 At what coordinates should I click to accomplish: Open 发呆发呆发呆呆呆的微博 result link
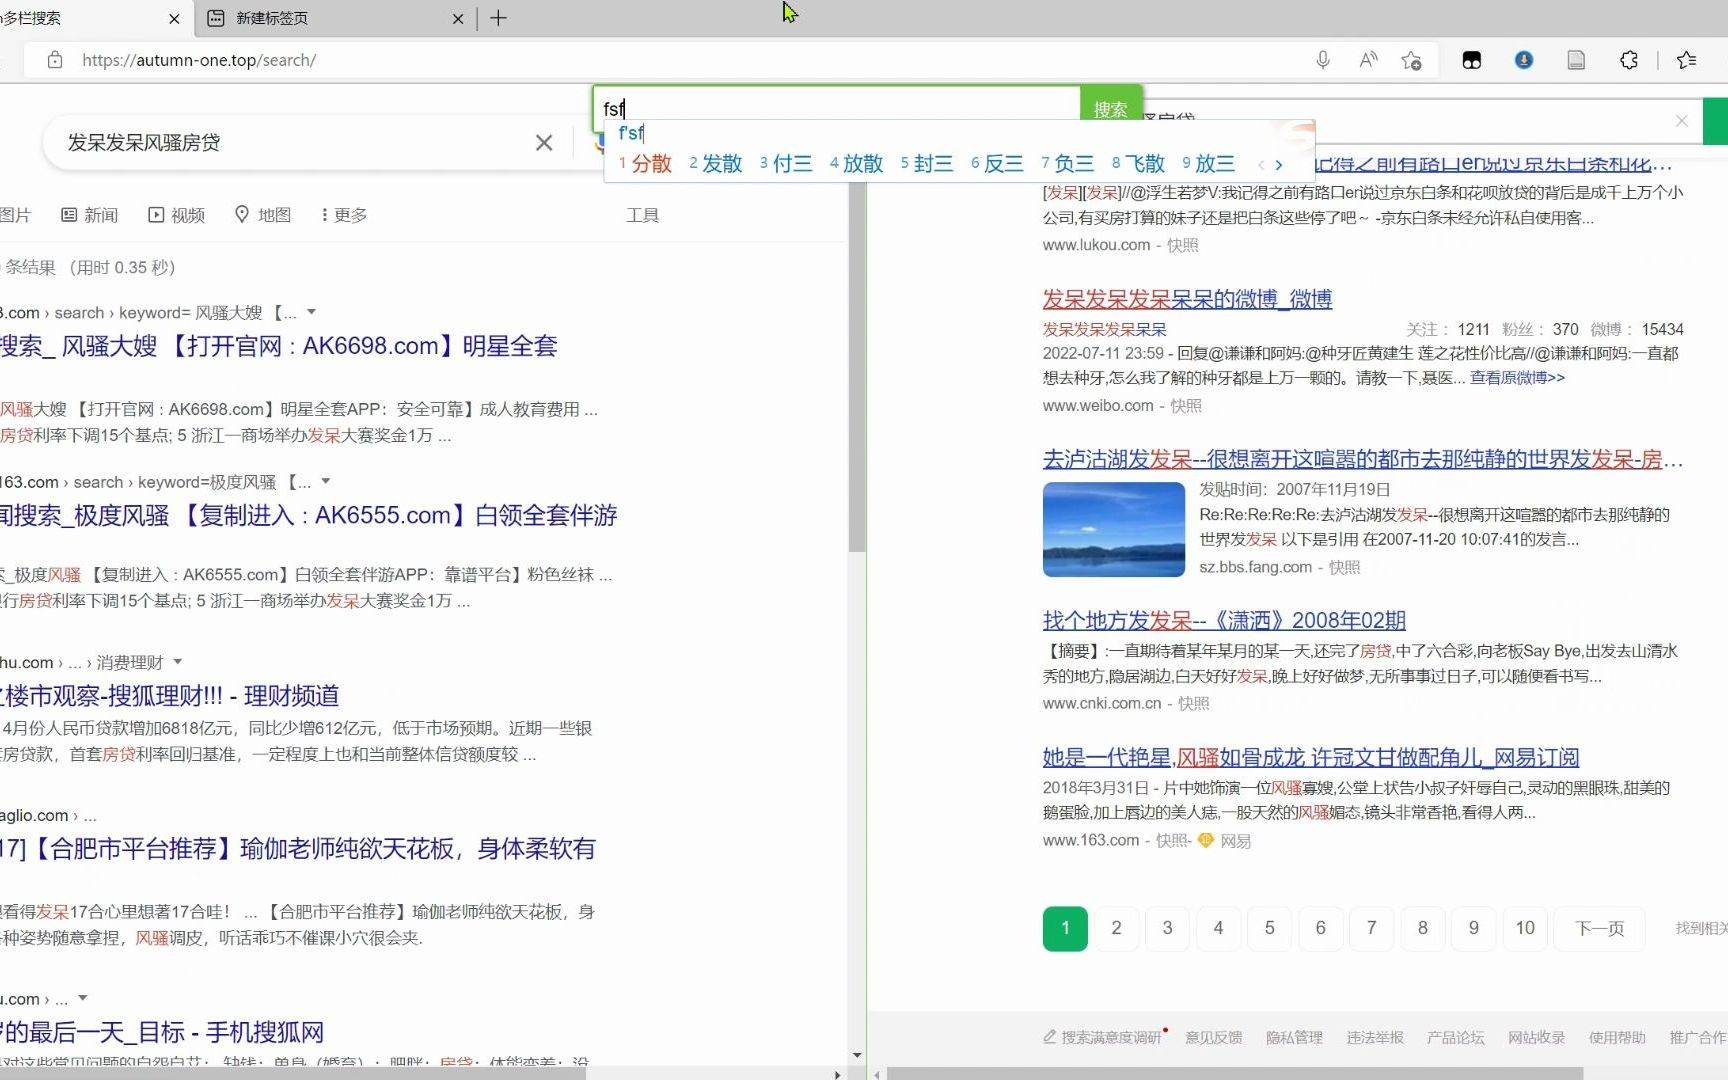(x=1187, y=299)
